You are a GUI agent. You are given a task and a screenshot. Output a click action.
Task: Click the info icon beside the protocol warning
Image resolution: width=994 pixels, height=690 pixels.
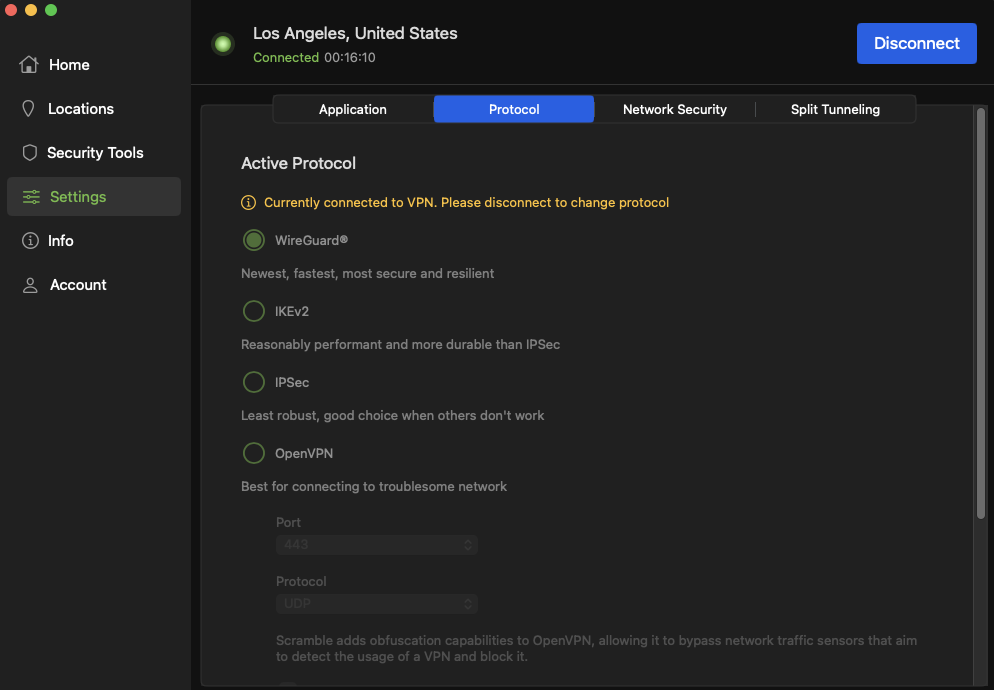click(x=248, y=202)
